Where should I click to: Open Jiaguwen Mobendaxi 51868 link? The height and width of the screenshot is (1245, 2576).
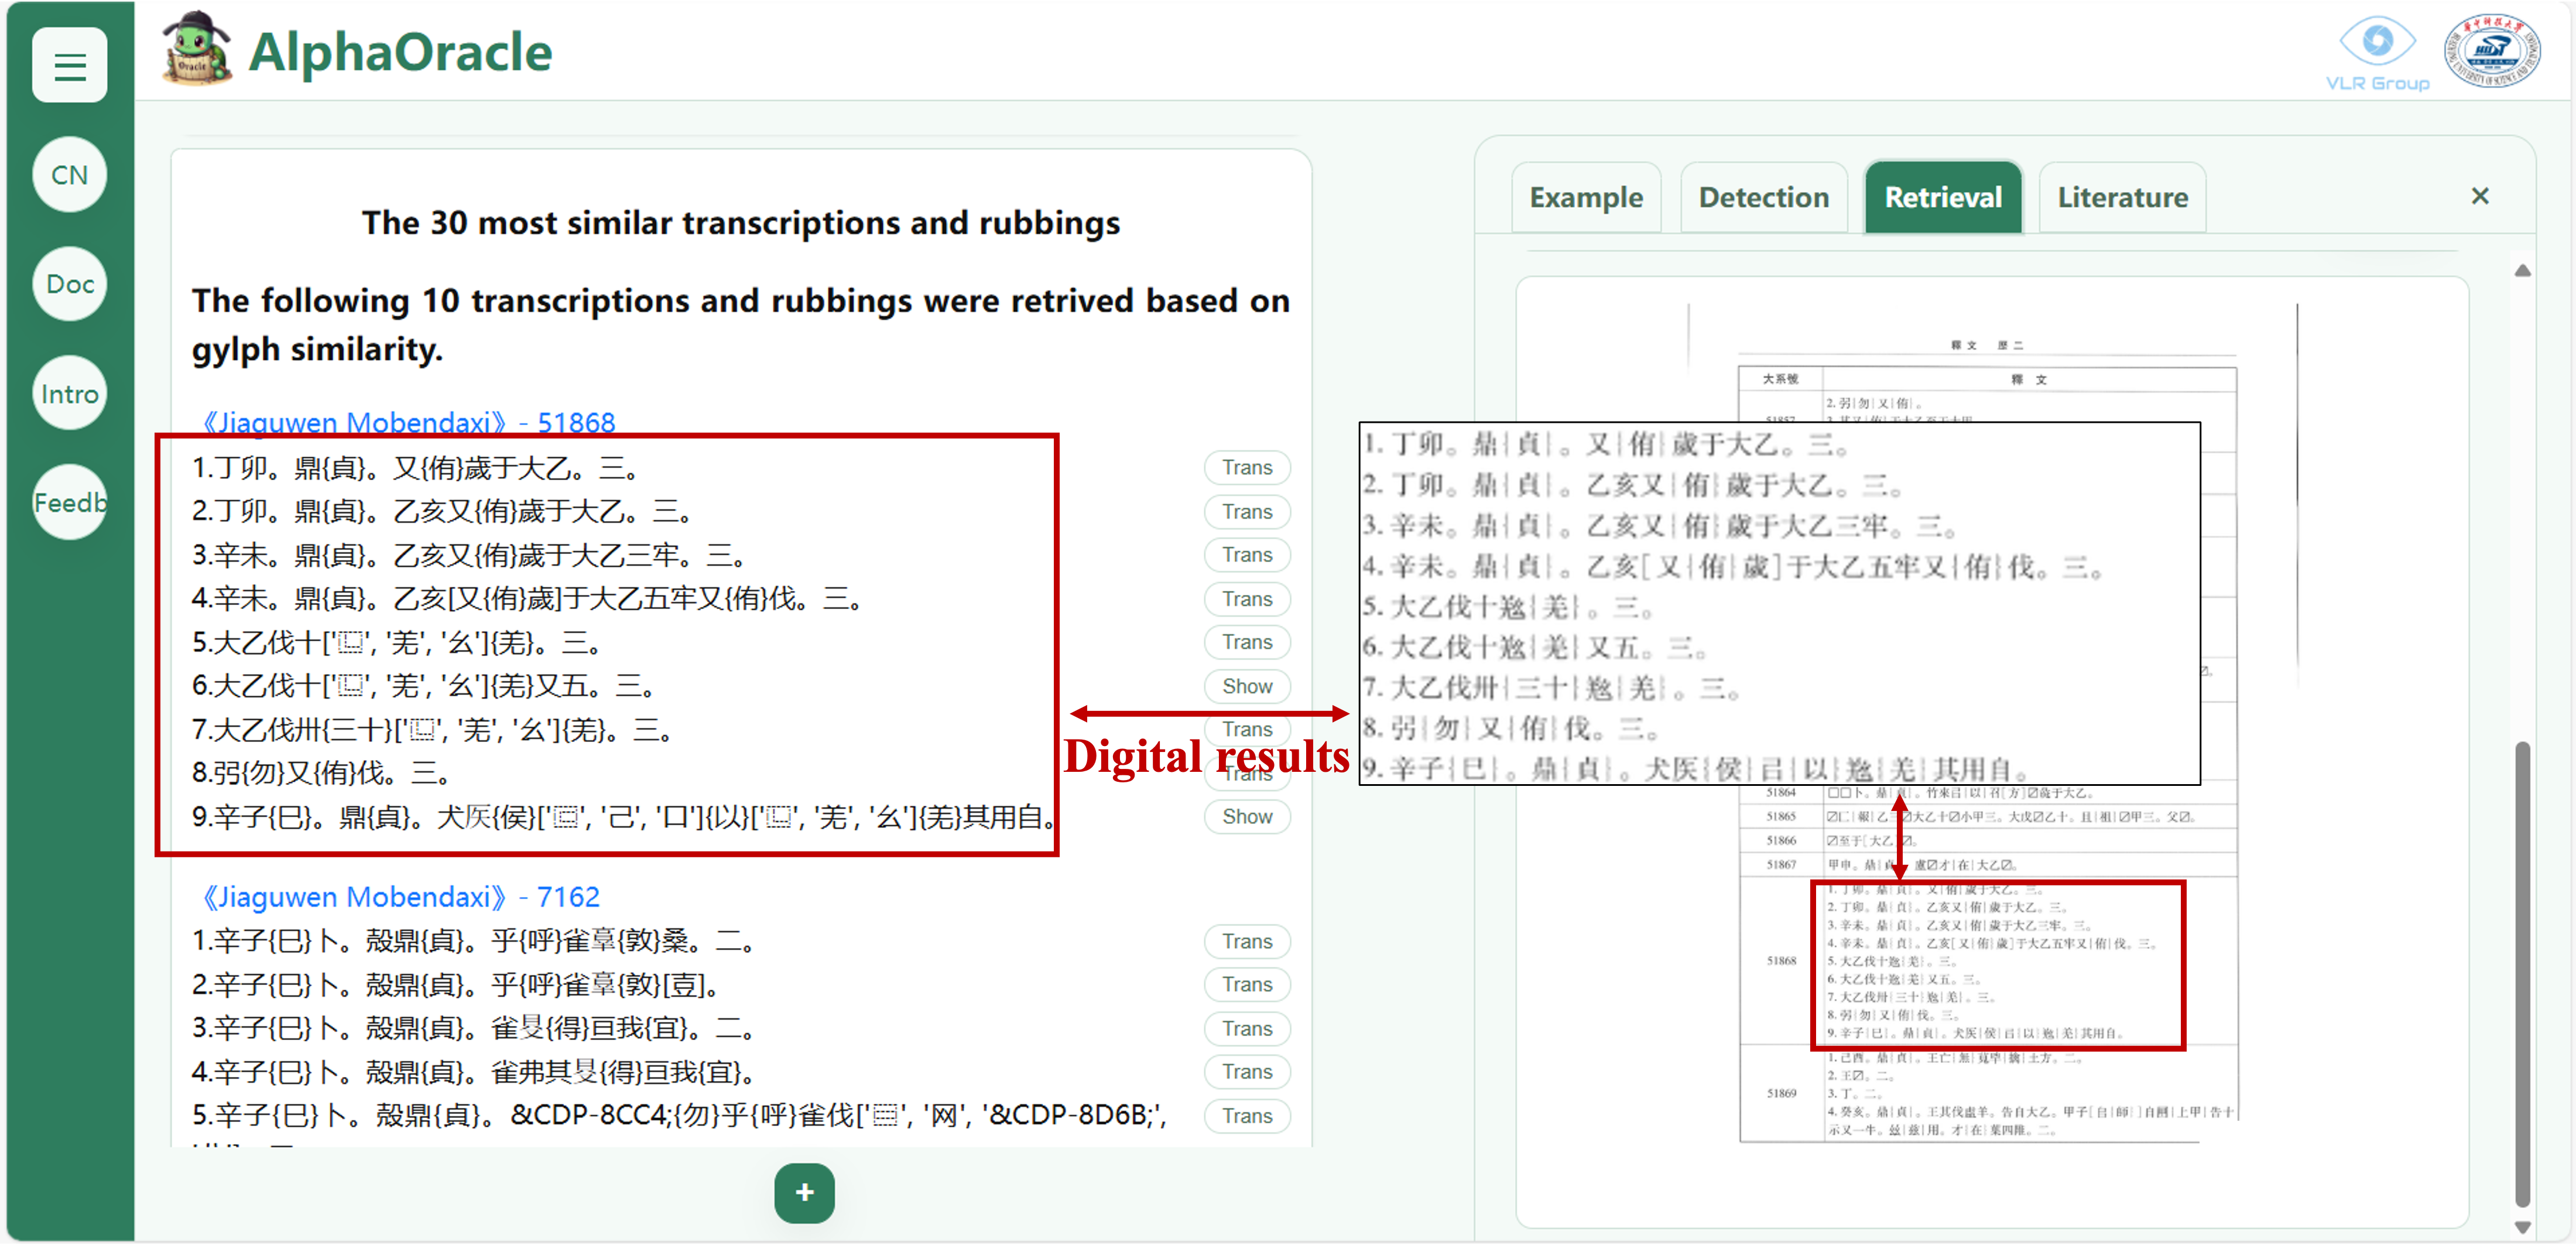[x=408, y=422]
